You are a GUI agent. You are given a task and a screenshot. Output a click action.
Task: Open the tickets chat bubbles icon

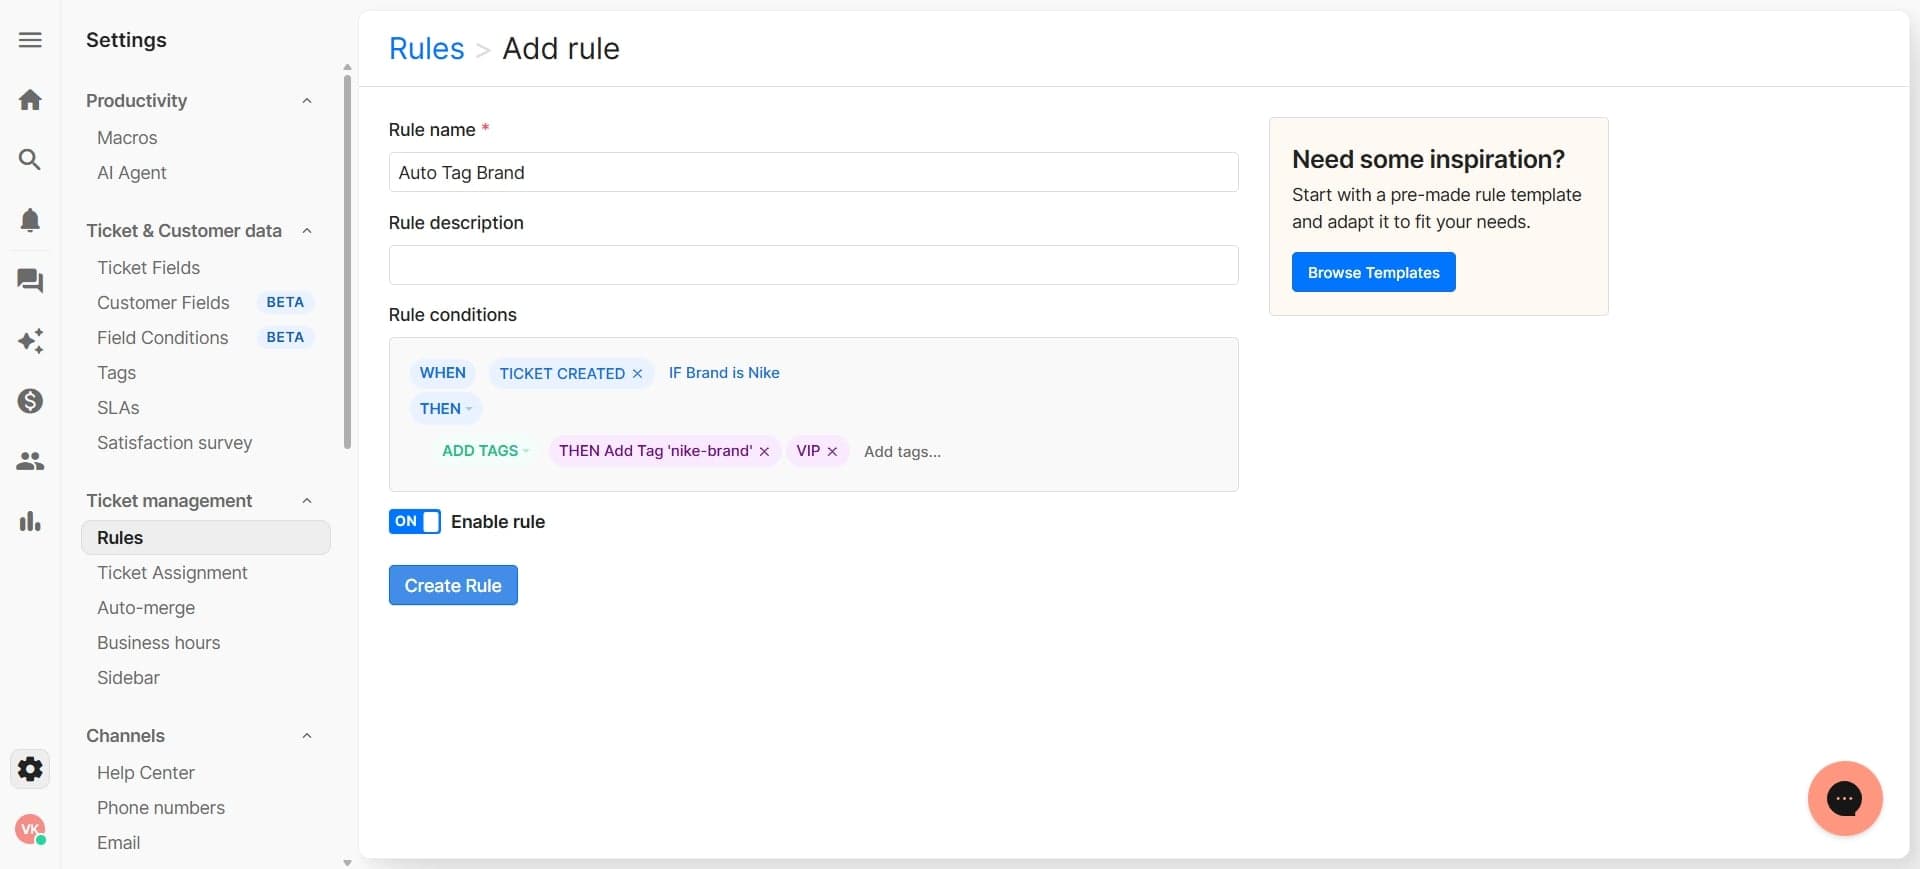pos(30,281)
